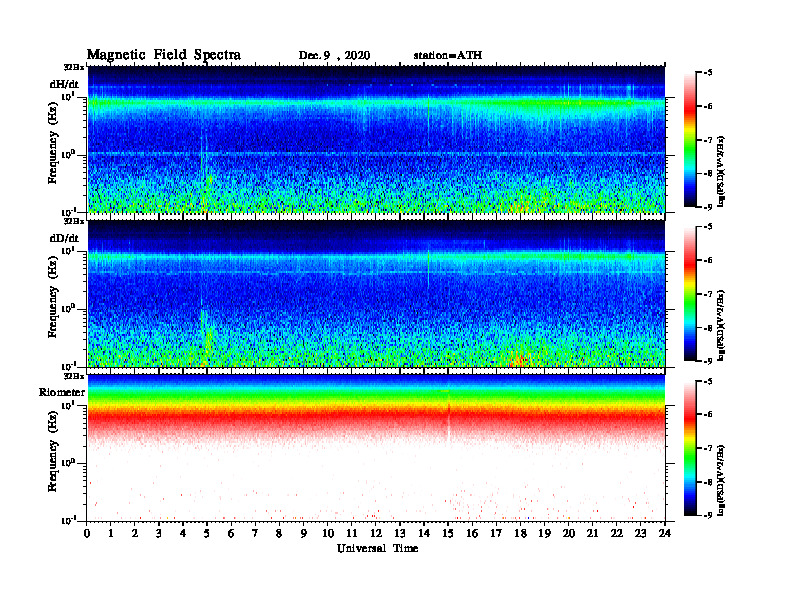This screenshot has width=792, height=612.
Task: Click hour "11" on the Universal Time axis
Action: point(352,533)
